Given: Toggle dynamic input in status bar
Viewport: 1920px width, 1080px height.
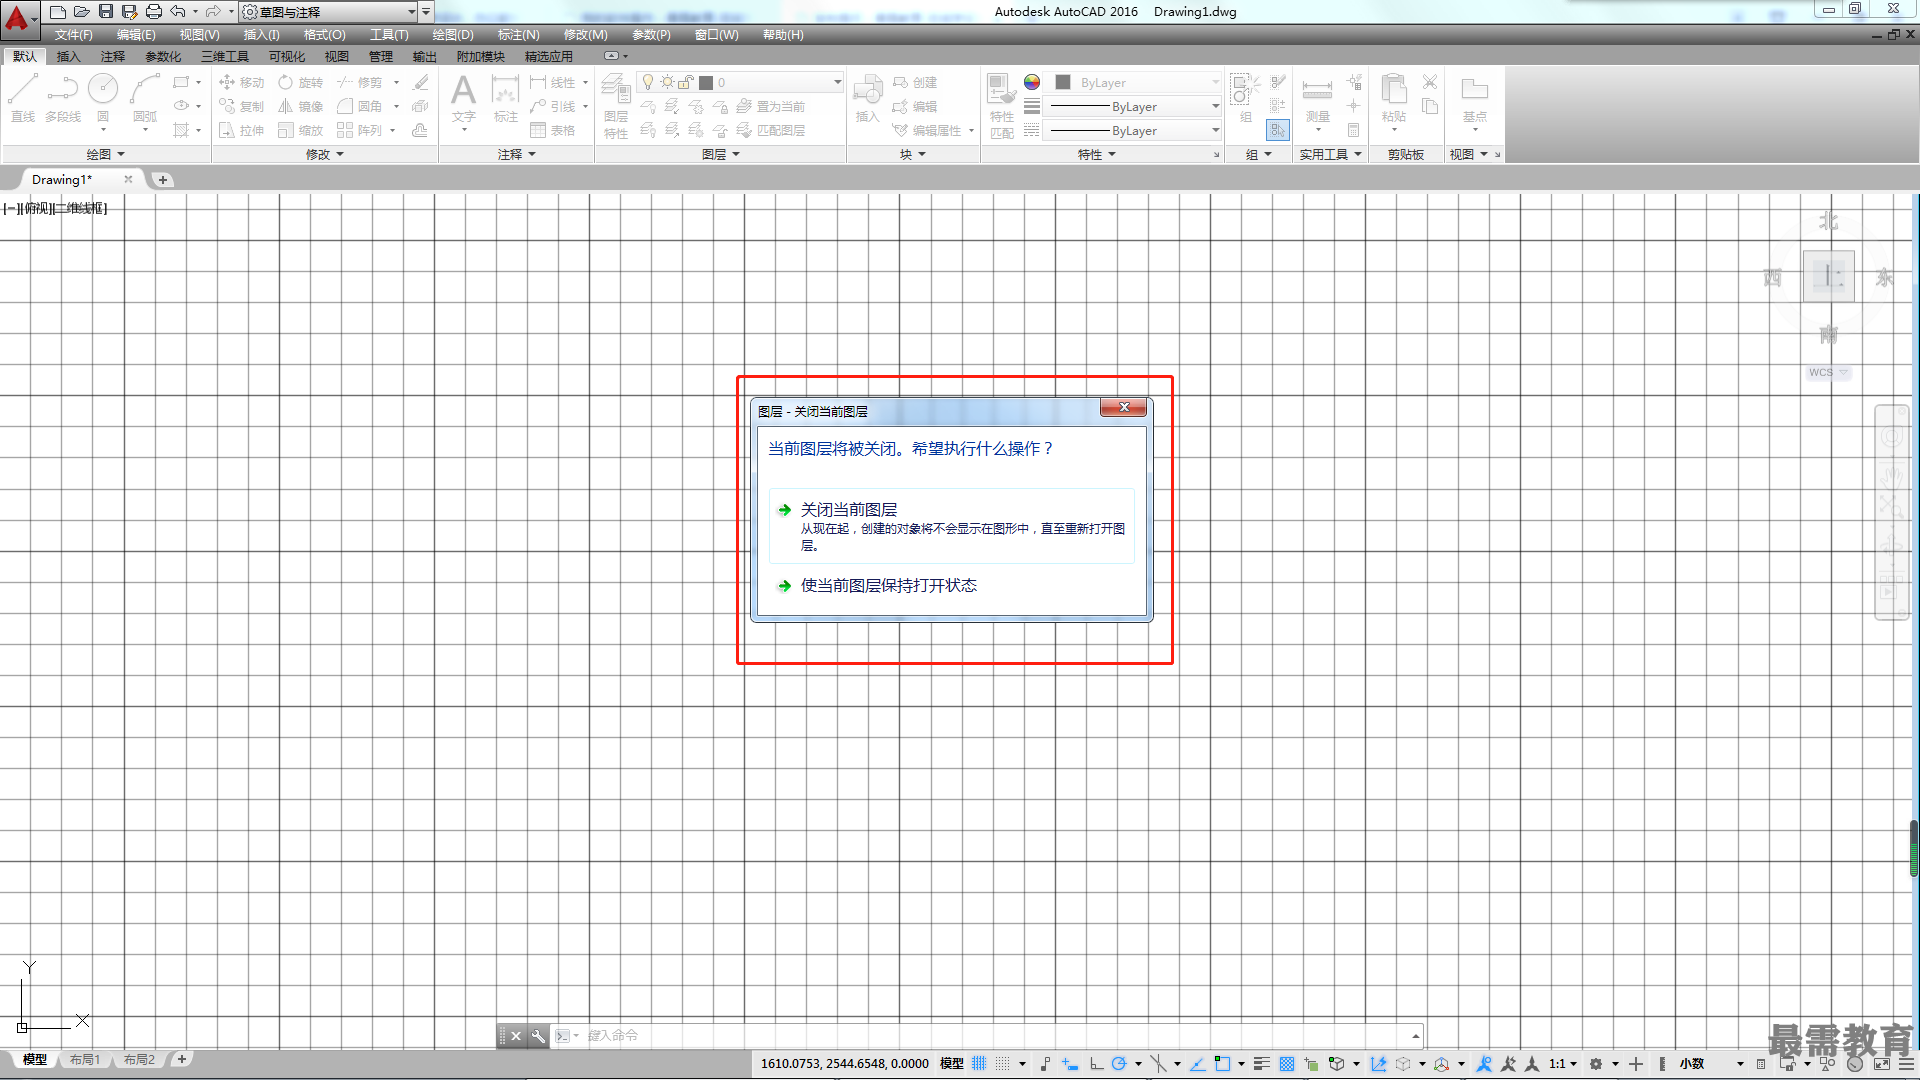Looking at the screenshot, I should click(1070, 1063).
